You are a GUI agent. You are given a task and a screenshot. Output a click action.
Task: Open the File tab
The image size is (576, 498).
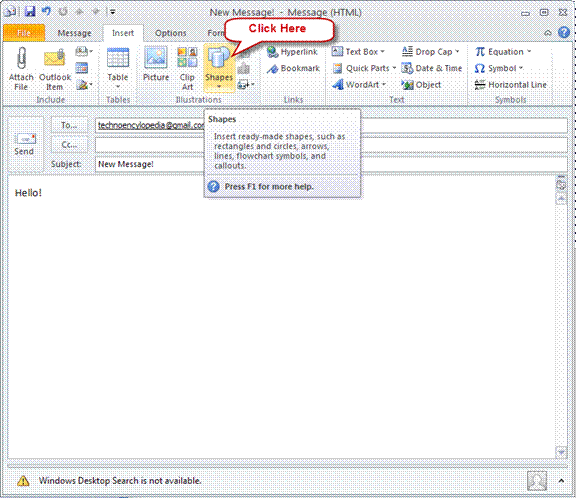(x=24, y=33)
